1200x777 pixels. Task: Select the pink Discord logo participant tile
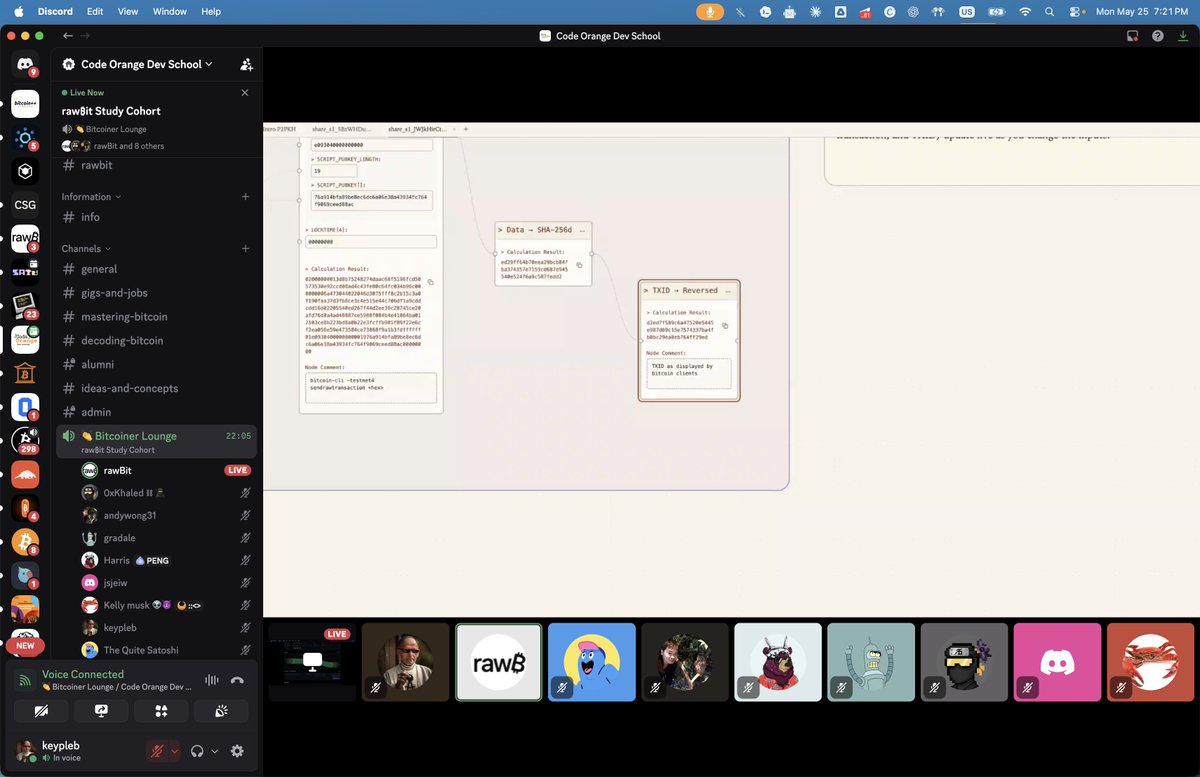pos(1057,661)
